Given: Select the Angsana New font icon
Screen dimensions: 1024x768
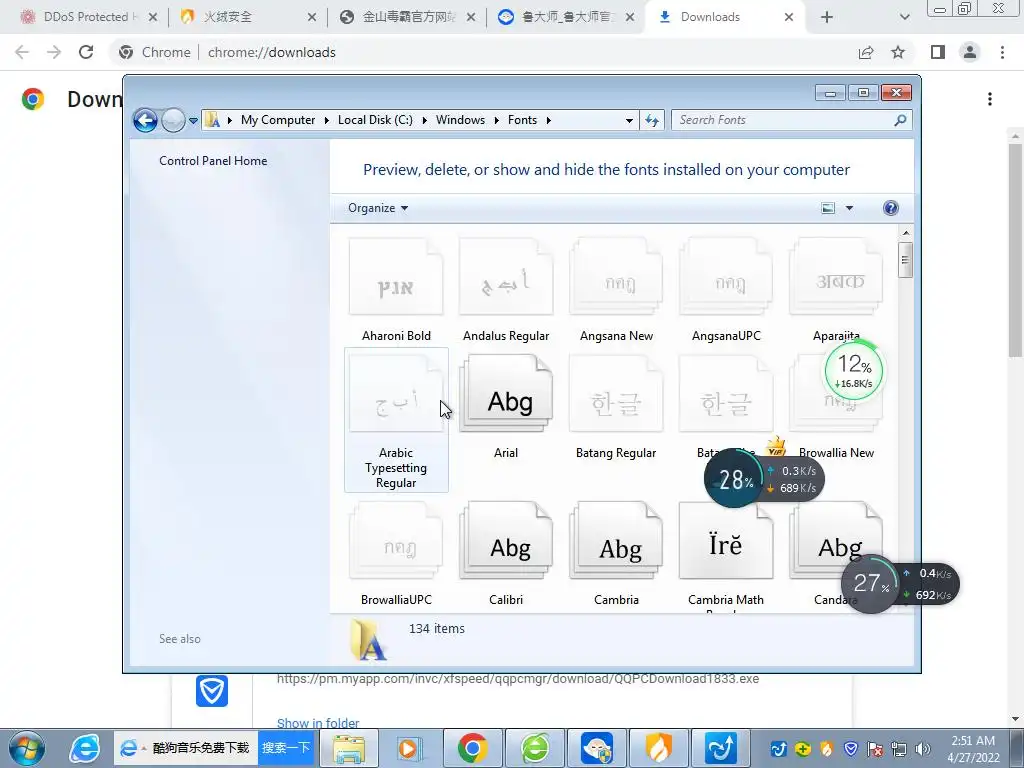Looking at the screenshot, I should tap(616, 278).
